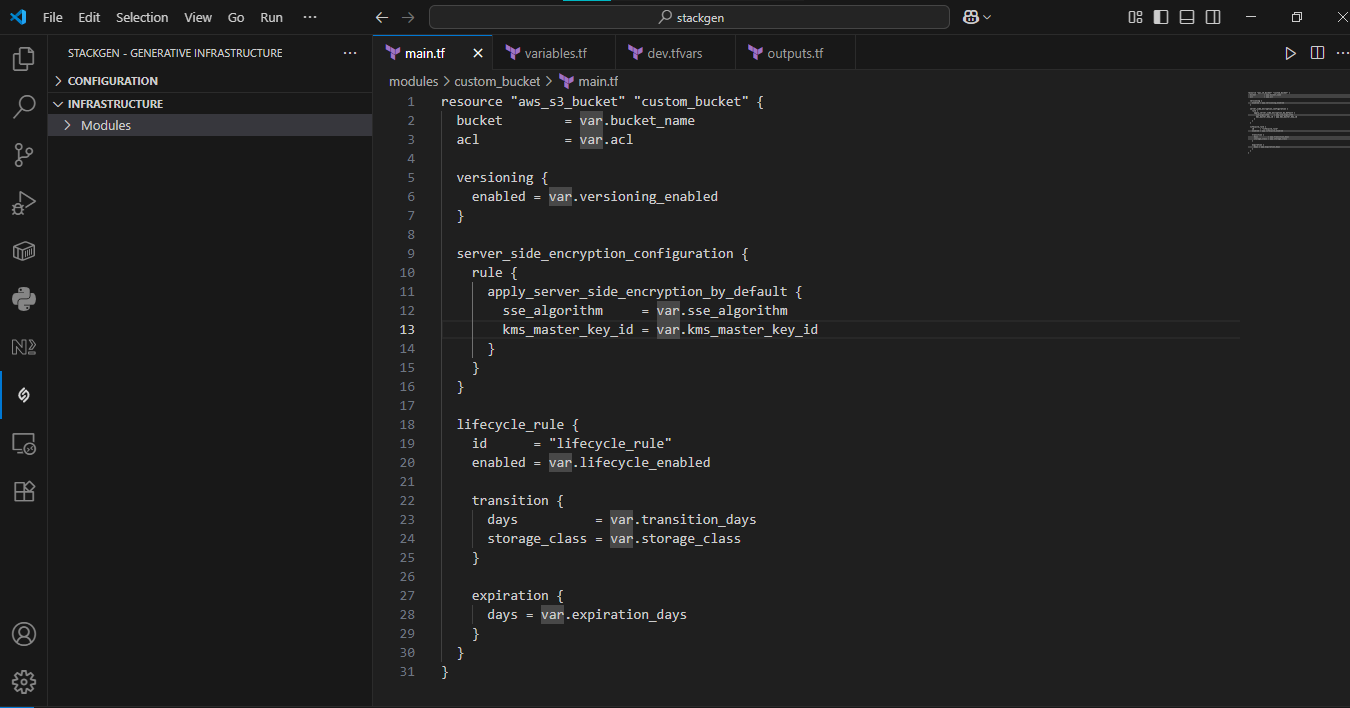Toggle the primary side bar visibility

[1161, 17]
